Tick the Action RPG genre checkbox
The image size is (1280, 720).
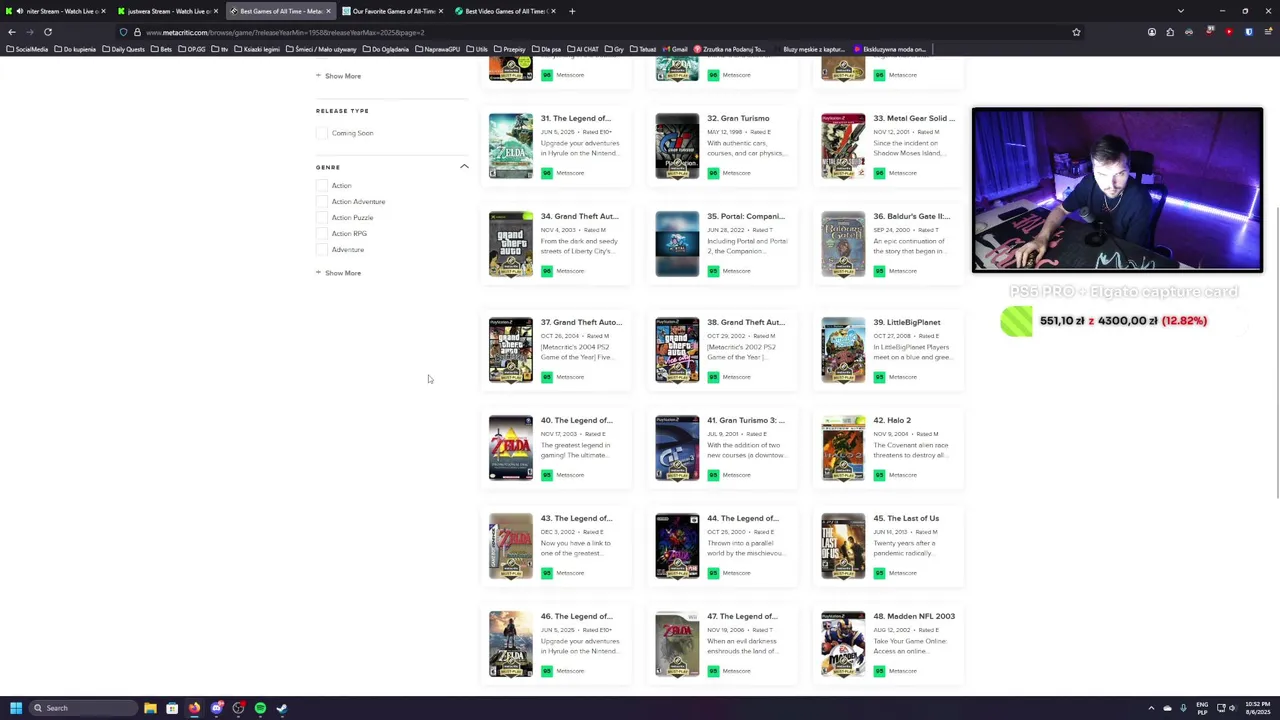click(321, 233)
